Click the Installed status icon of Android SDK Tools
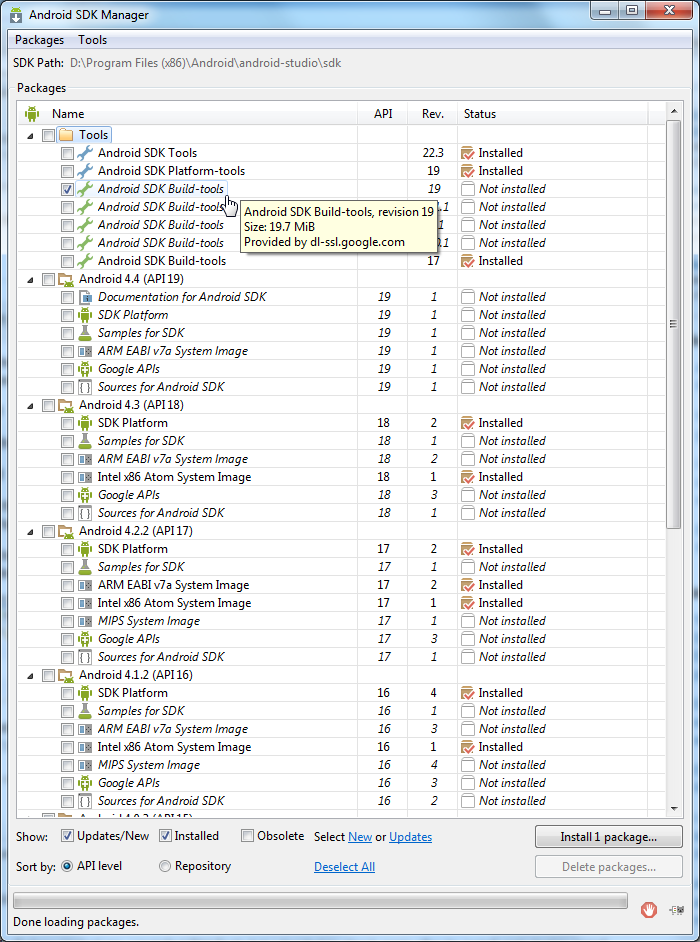The image size is (700, 942). click(467, 153)
